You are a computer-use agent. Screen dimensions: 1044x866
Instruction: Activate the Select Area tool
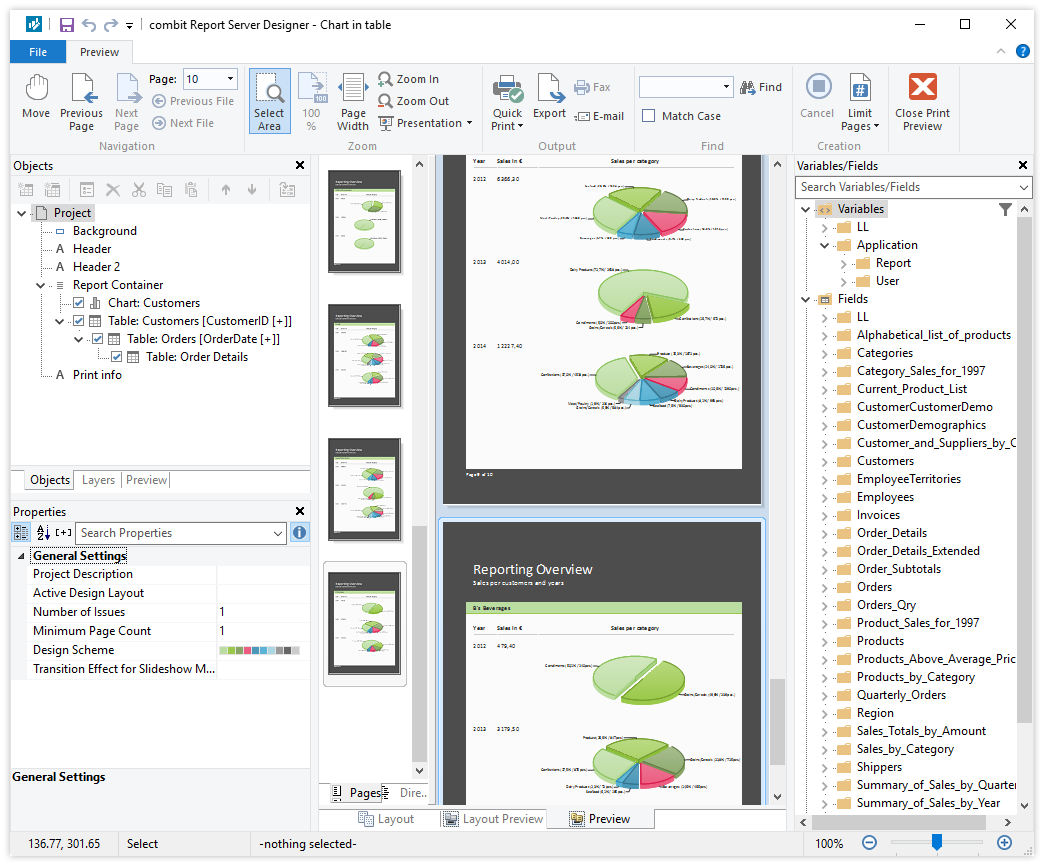[270, 101]
